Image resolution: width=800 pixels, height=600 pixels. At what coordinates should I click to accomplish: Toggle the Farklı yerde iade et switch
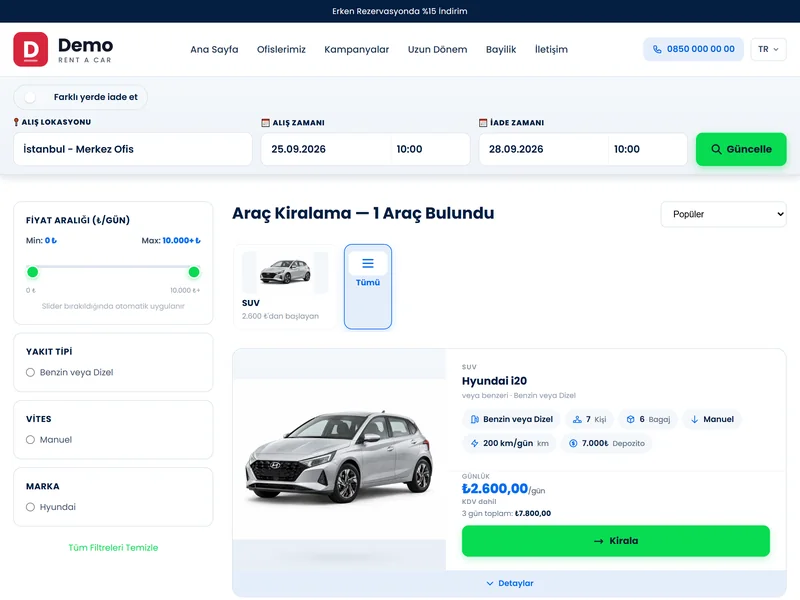(31, 97)
